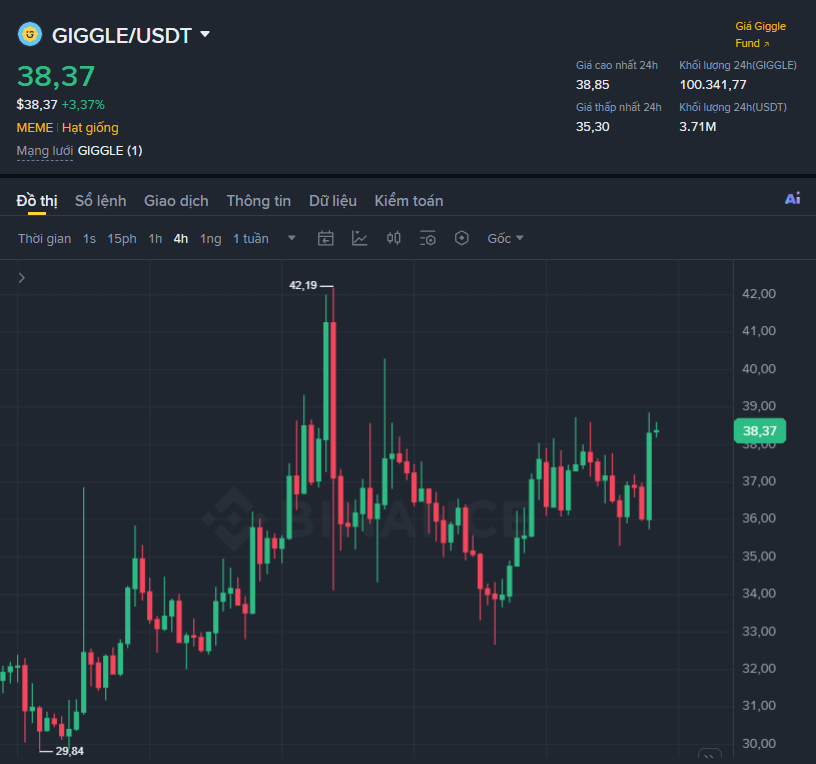Click the 35,00 price axis label

[759, 556]
